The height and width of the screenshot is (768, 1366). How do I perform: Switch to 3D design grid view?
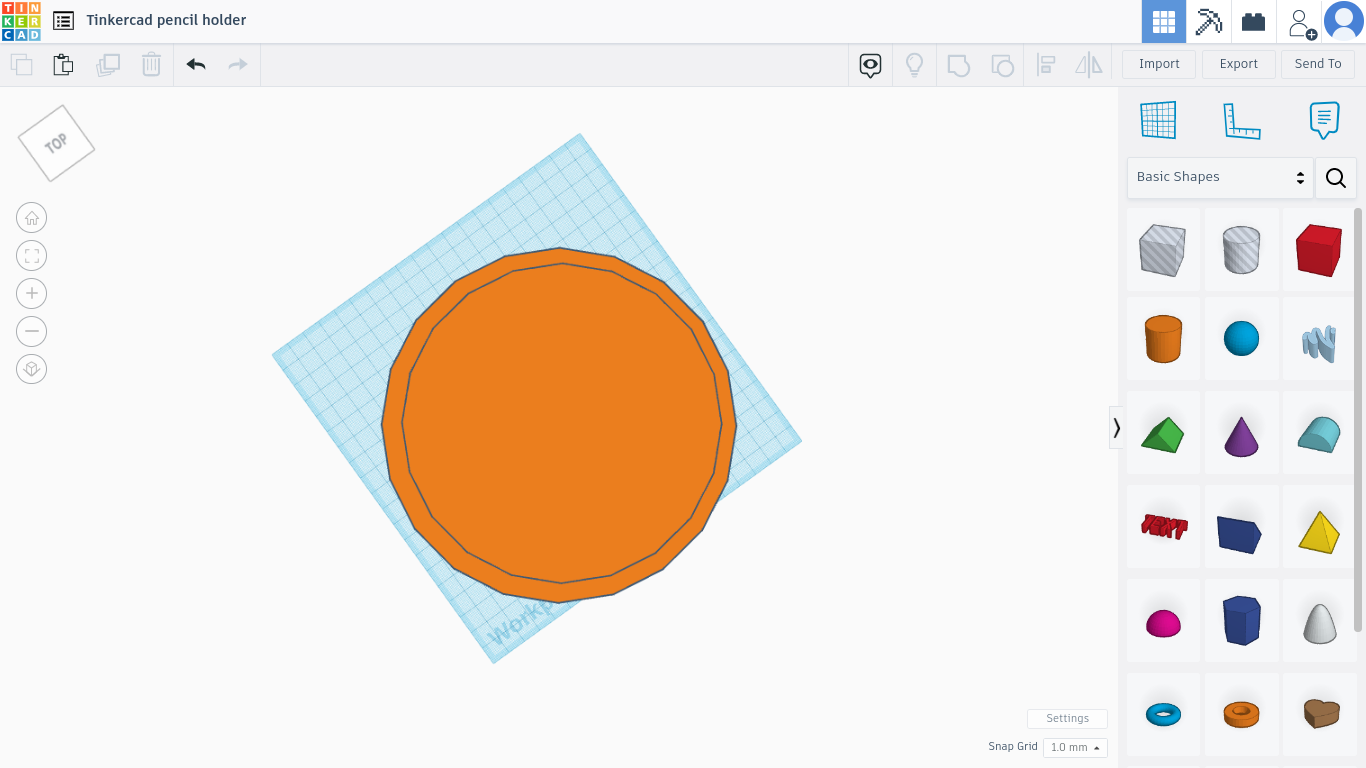[x=1163, y=21]
